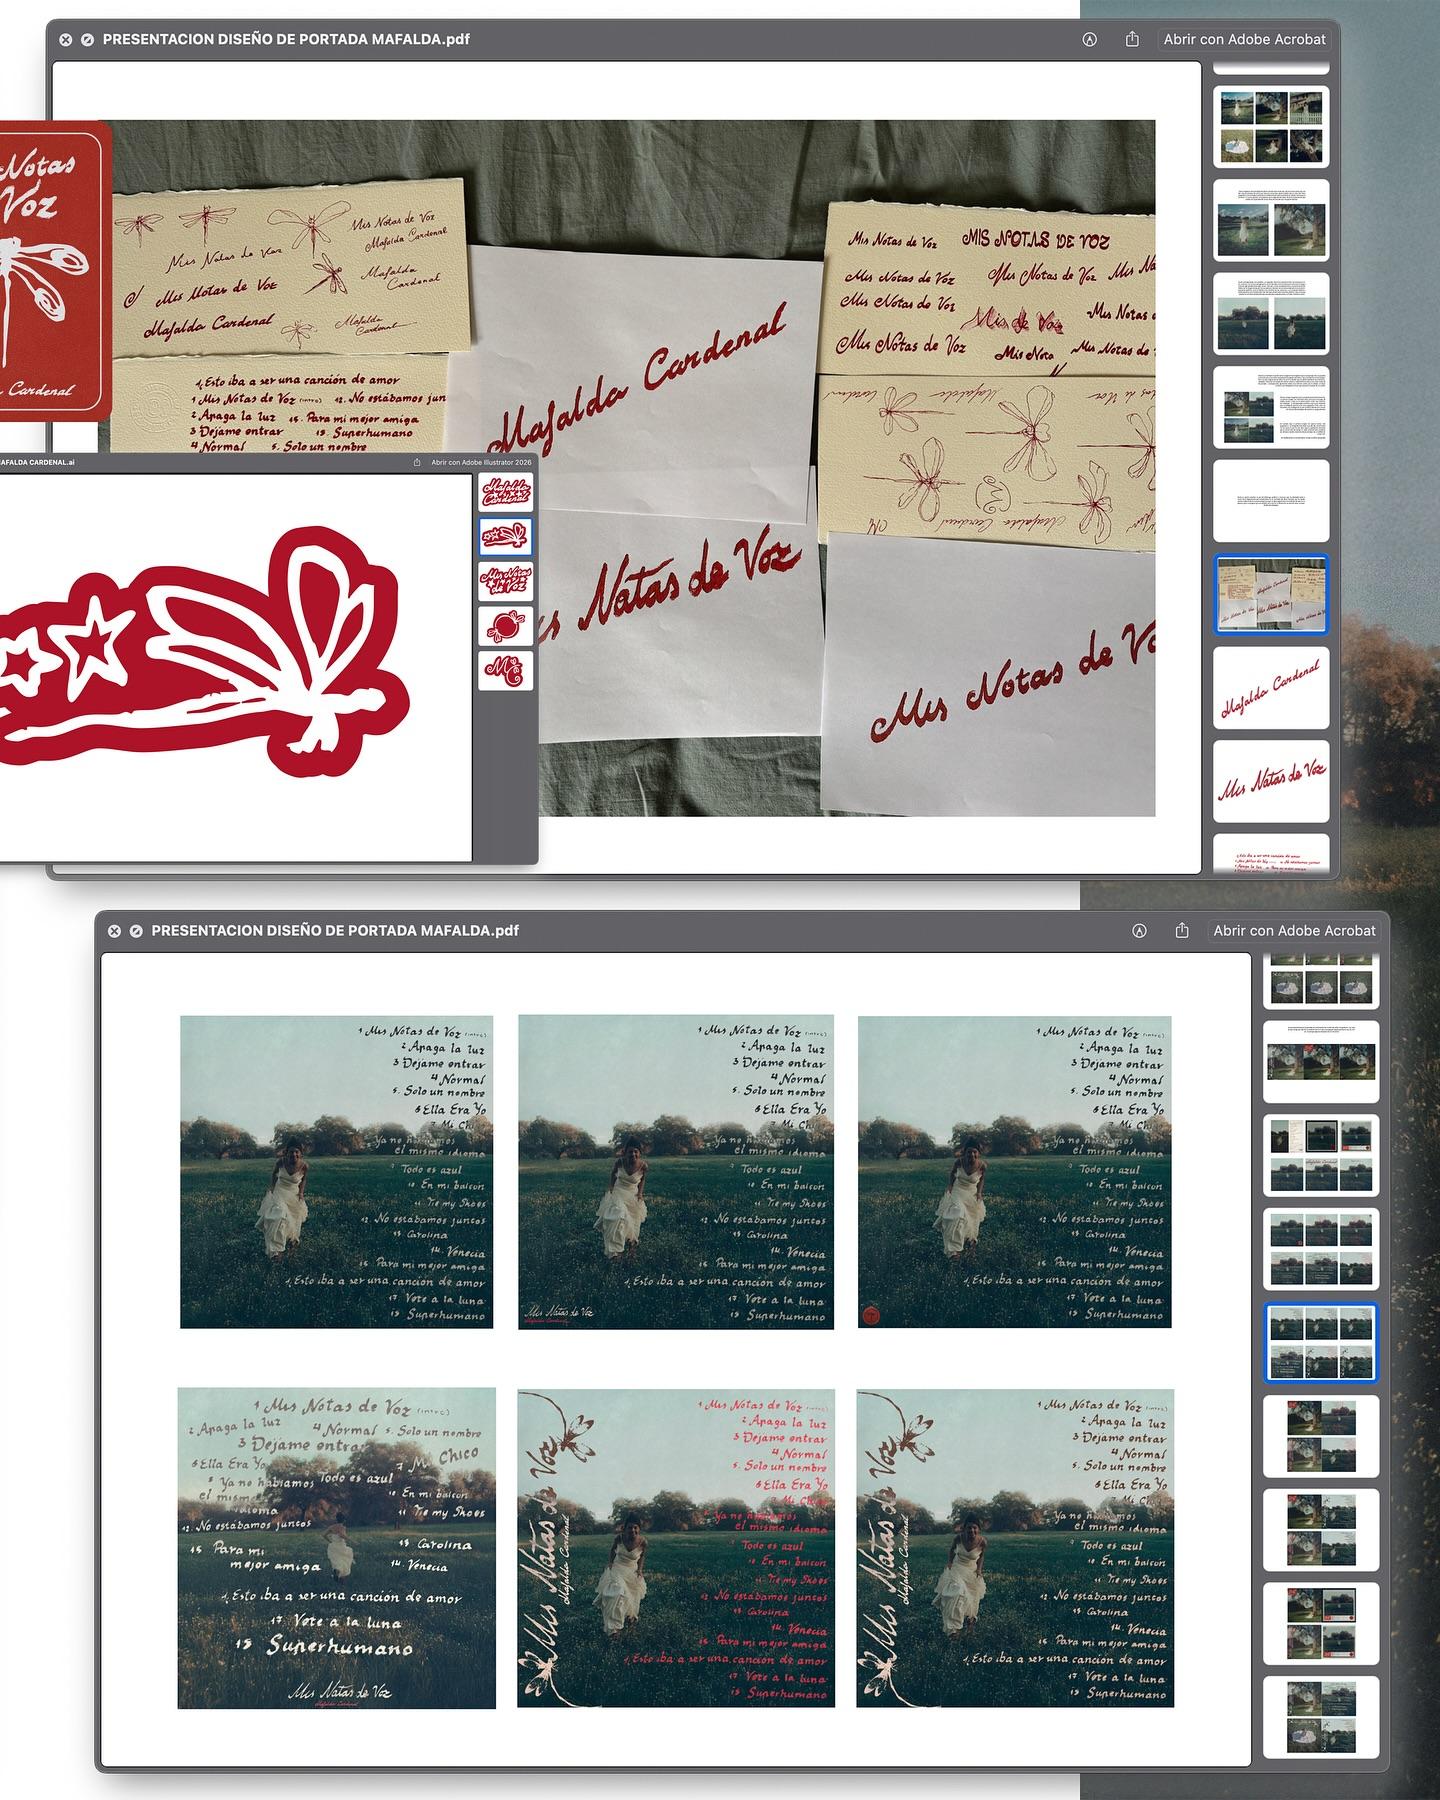Close the lower PDF preview window
The height and width of the screenshot is (1800, 1440).
coord(115,931)
